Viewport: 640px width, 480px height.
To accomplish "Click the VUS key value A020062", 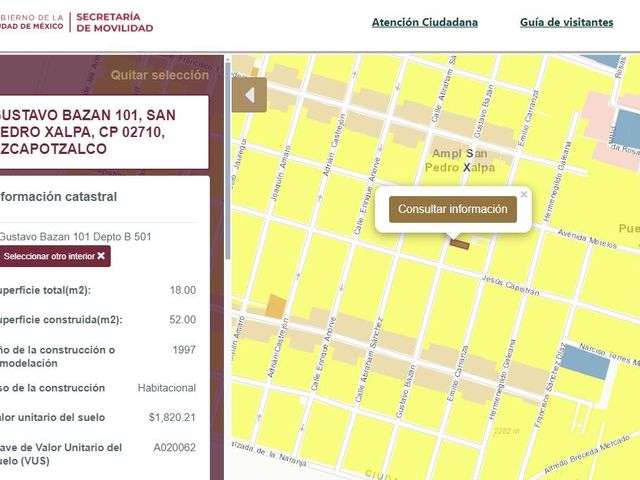I will tap(175, 447).
